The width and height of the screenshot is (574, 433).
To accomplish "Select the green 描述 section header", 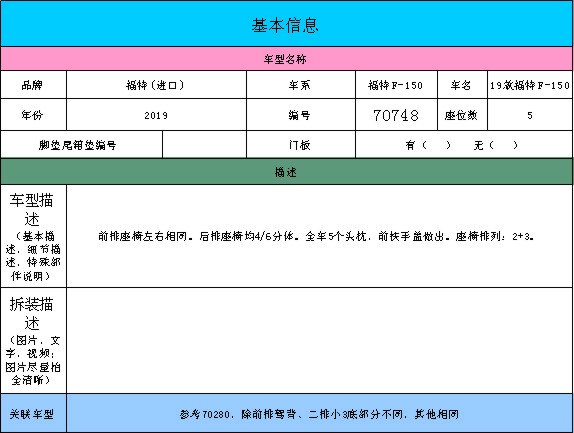I will click(287, 172).
